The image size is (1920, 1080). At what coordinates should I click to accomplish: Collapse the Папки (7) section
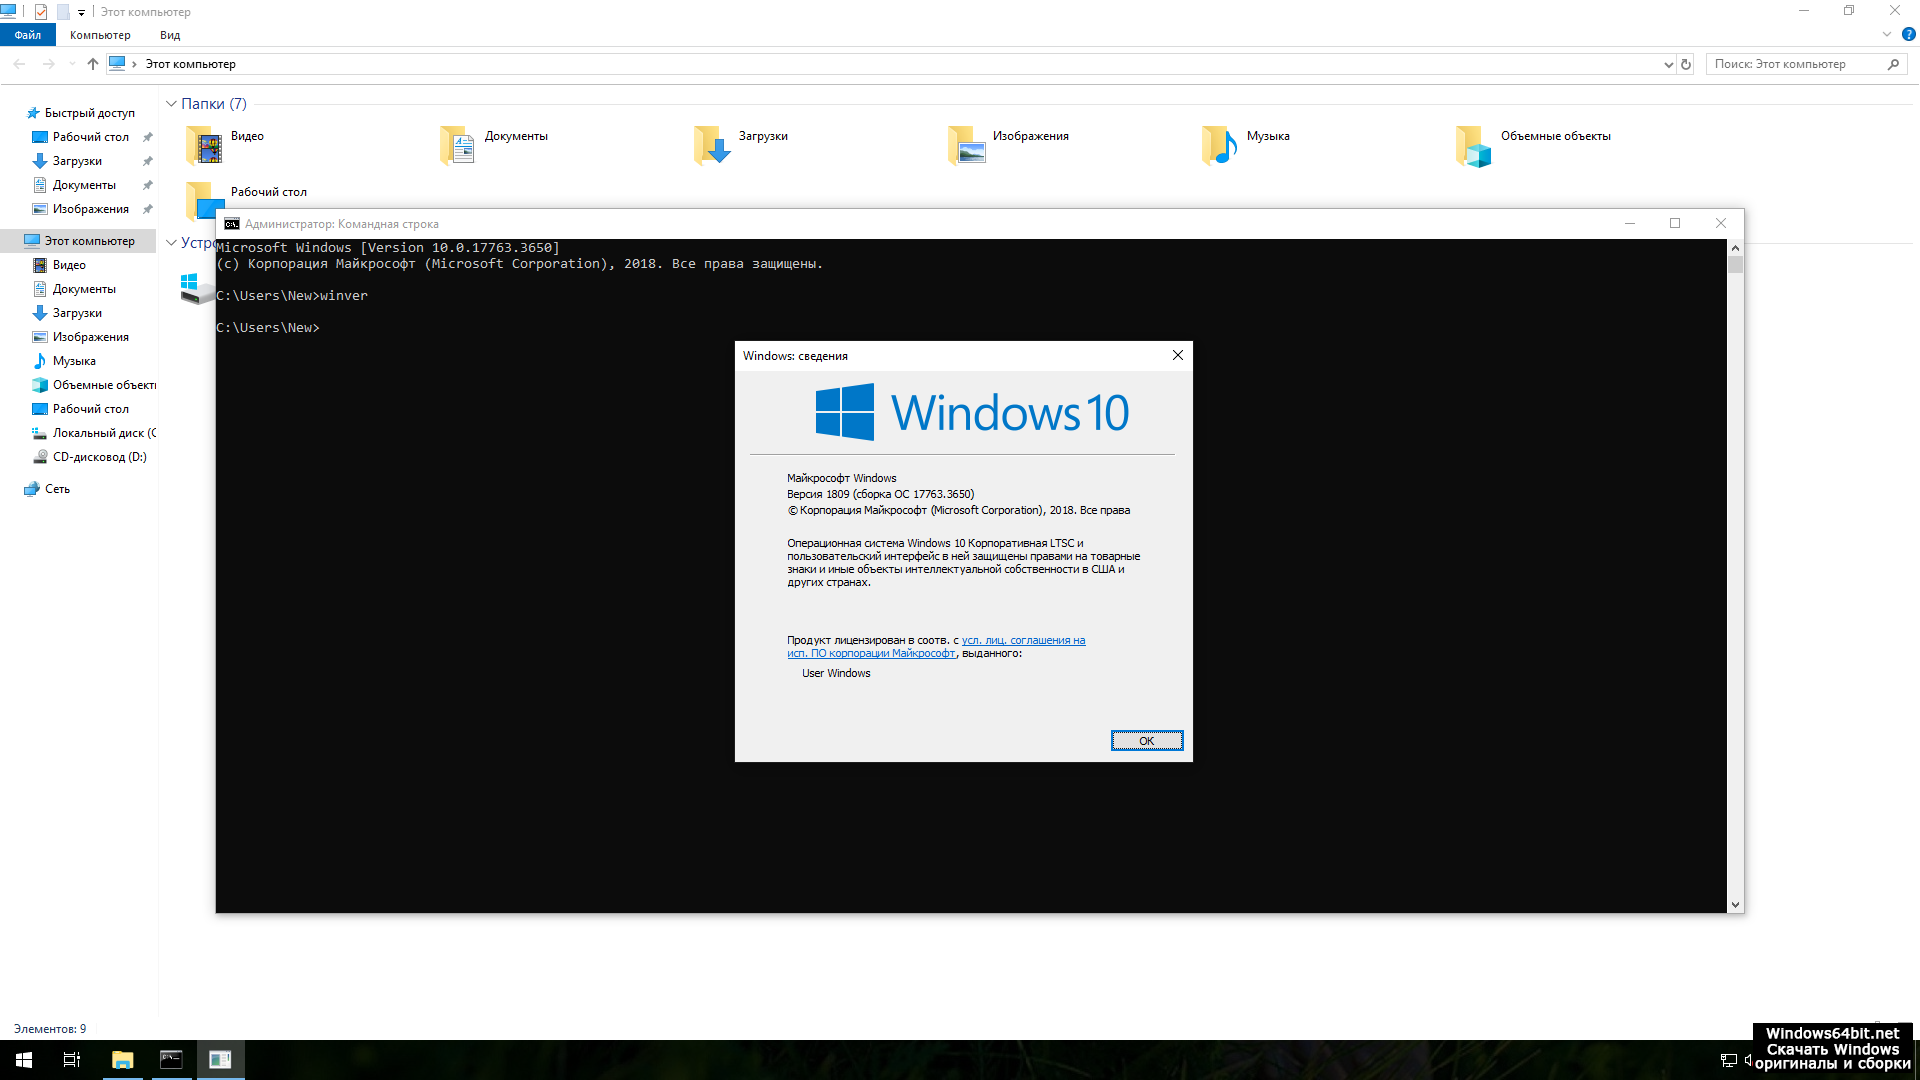(x=171, y=104)
